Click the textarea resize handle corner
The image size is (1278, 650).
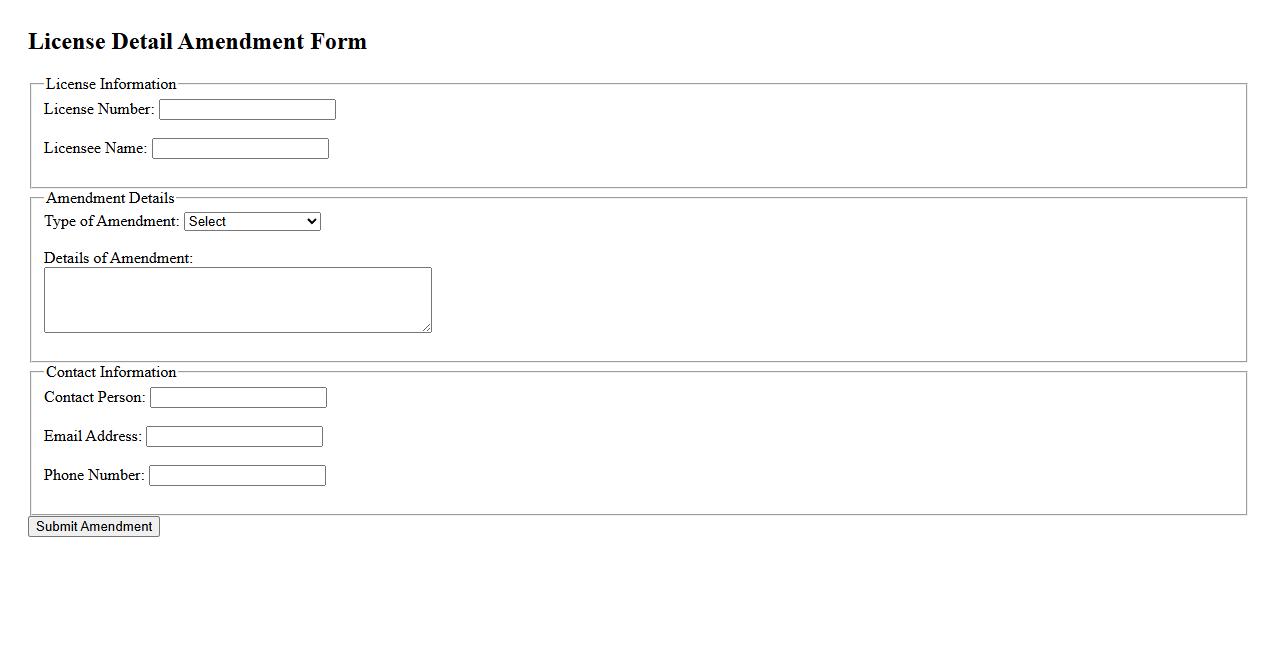427,328
